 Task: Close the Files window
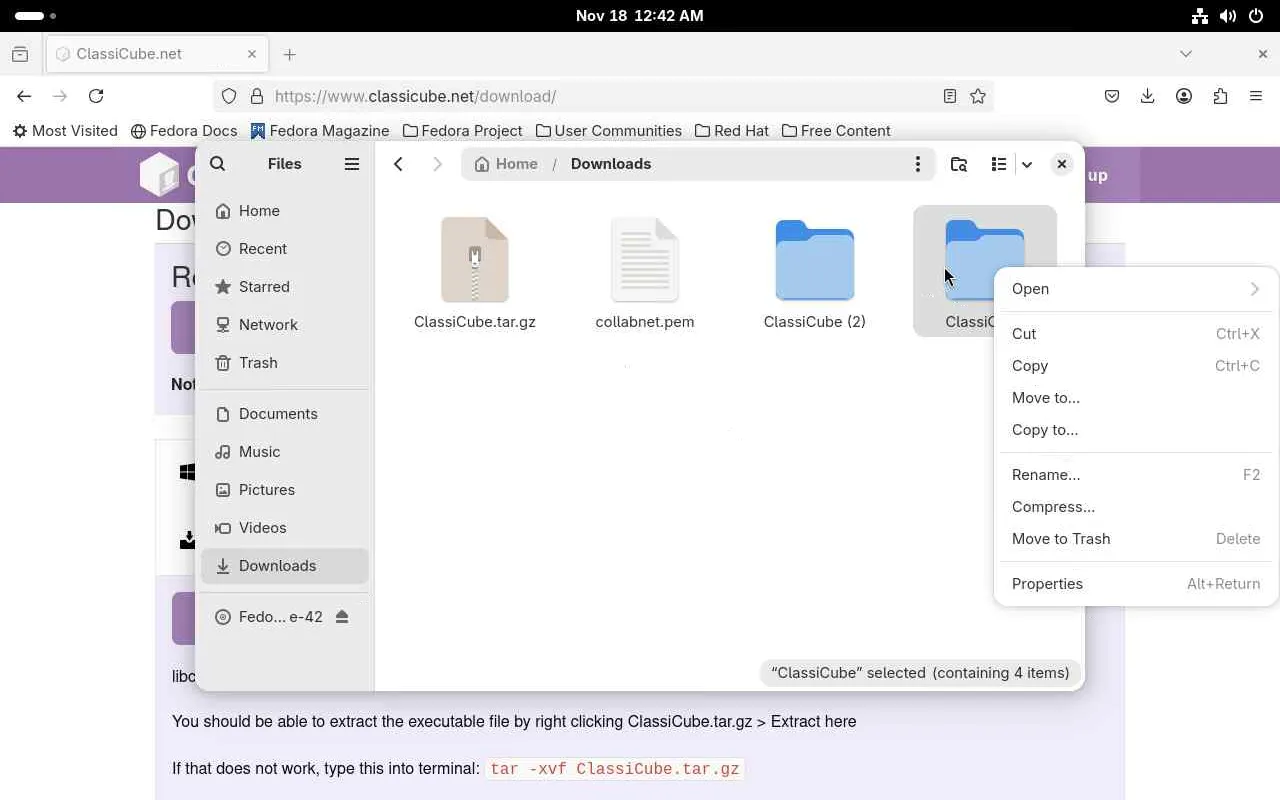pos(1062,164)
